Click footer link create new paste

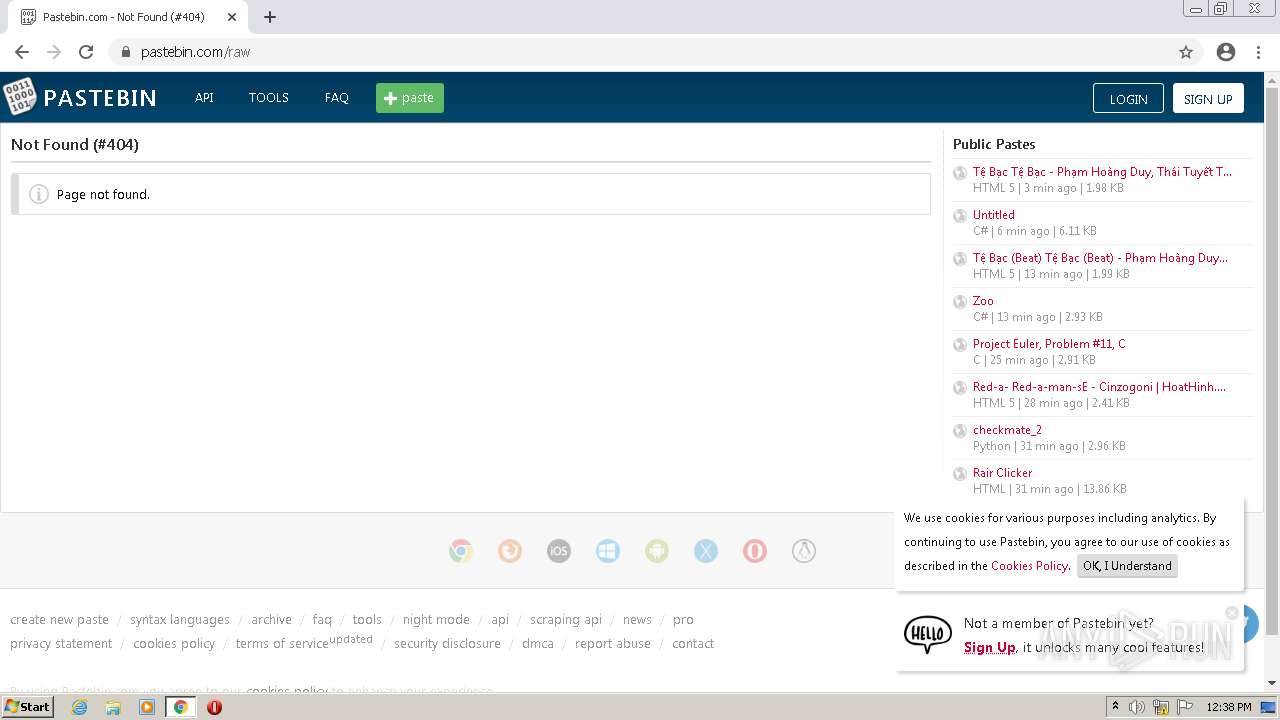[x=59, y=620]
